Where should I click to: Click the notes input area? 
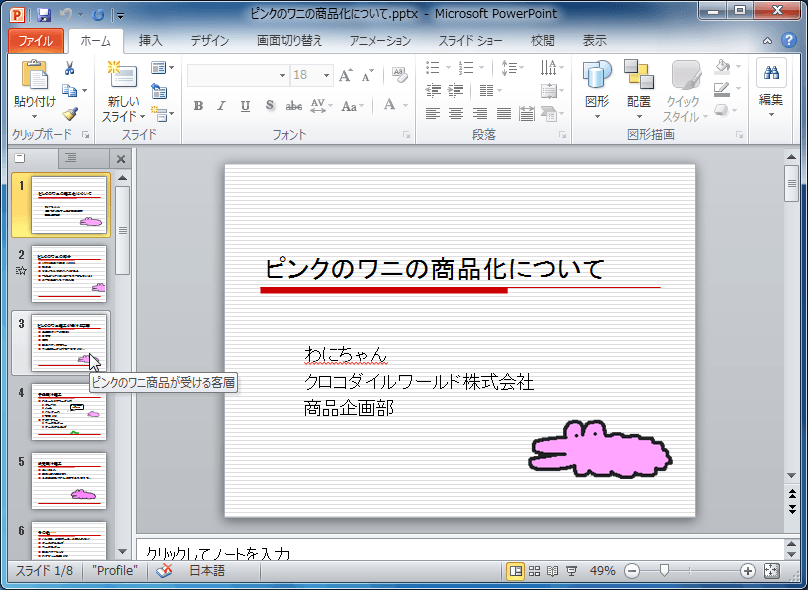[460, 549]
